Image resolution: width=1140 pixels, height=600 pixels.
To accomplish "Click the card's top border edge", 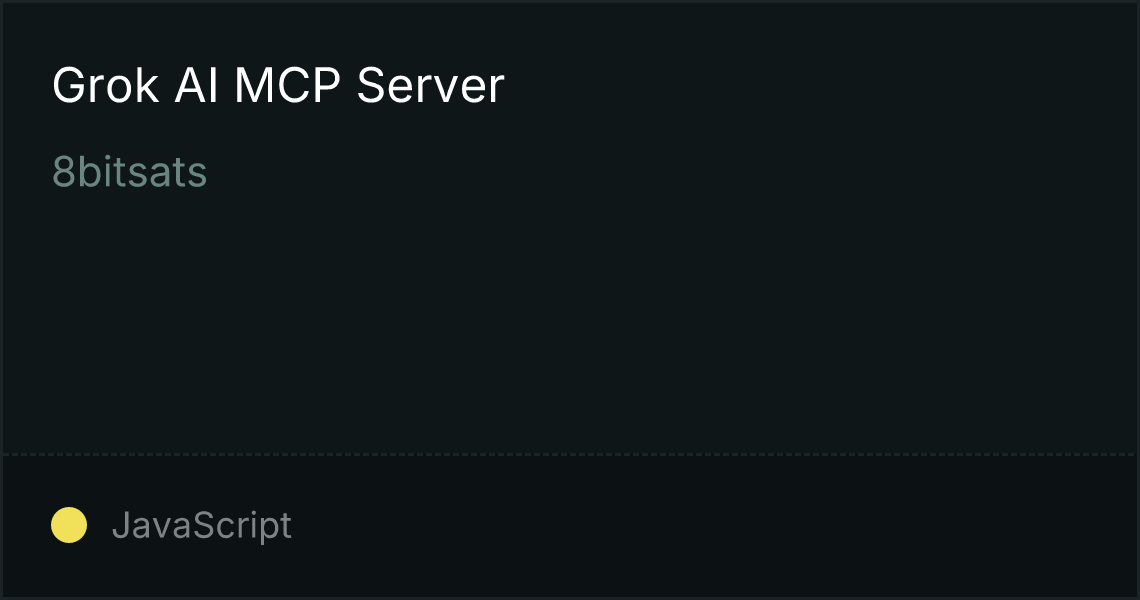I will pyautogui.click(x=570, y=1).
